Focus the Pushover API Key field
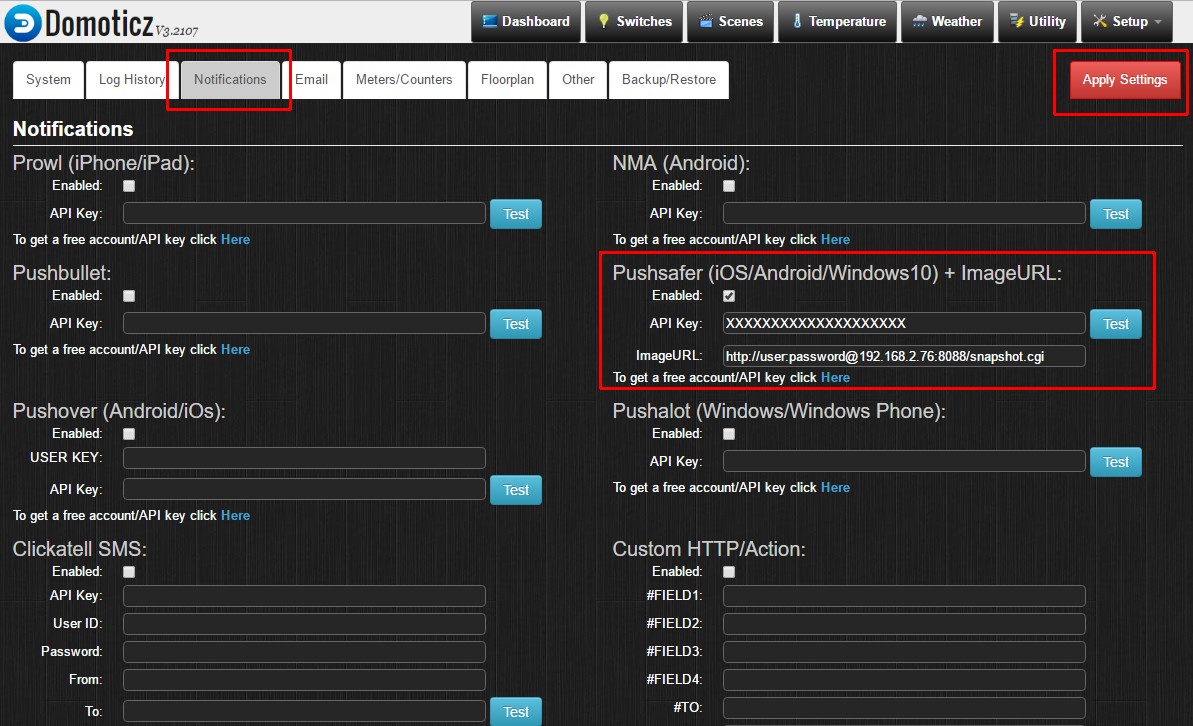The image size is (1193, 726). [304, 489]
